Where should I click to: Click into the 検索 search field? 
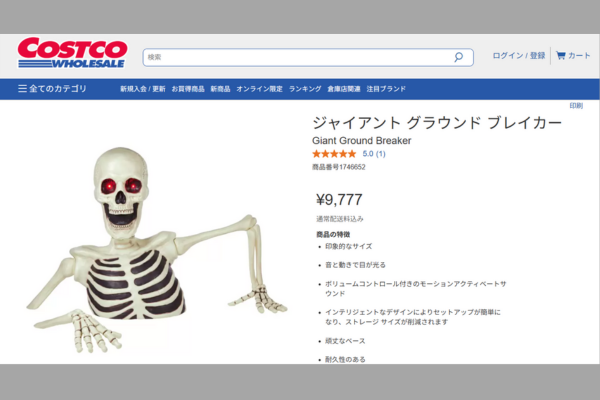pyautogui.click(x=308, y=57)
